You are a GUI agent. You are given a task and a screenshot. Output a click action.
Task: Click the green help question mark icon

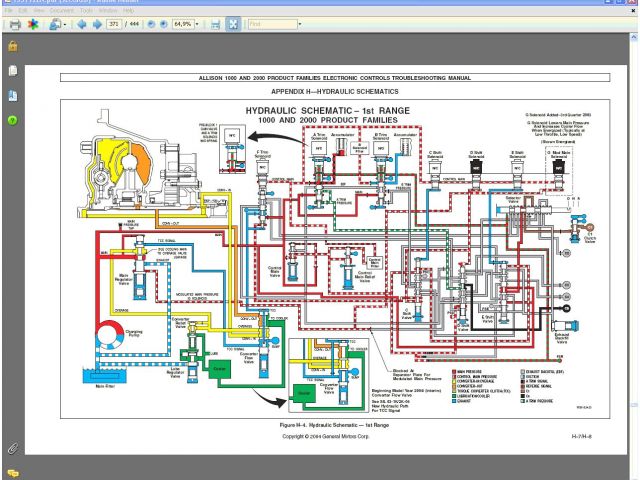[12, 120]
